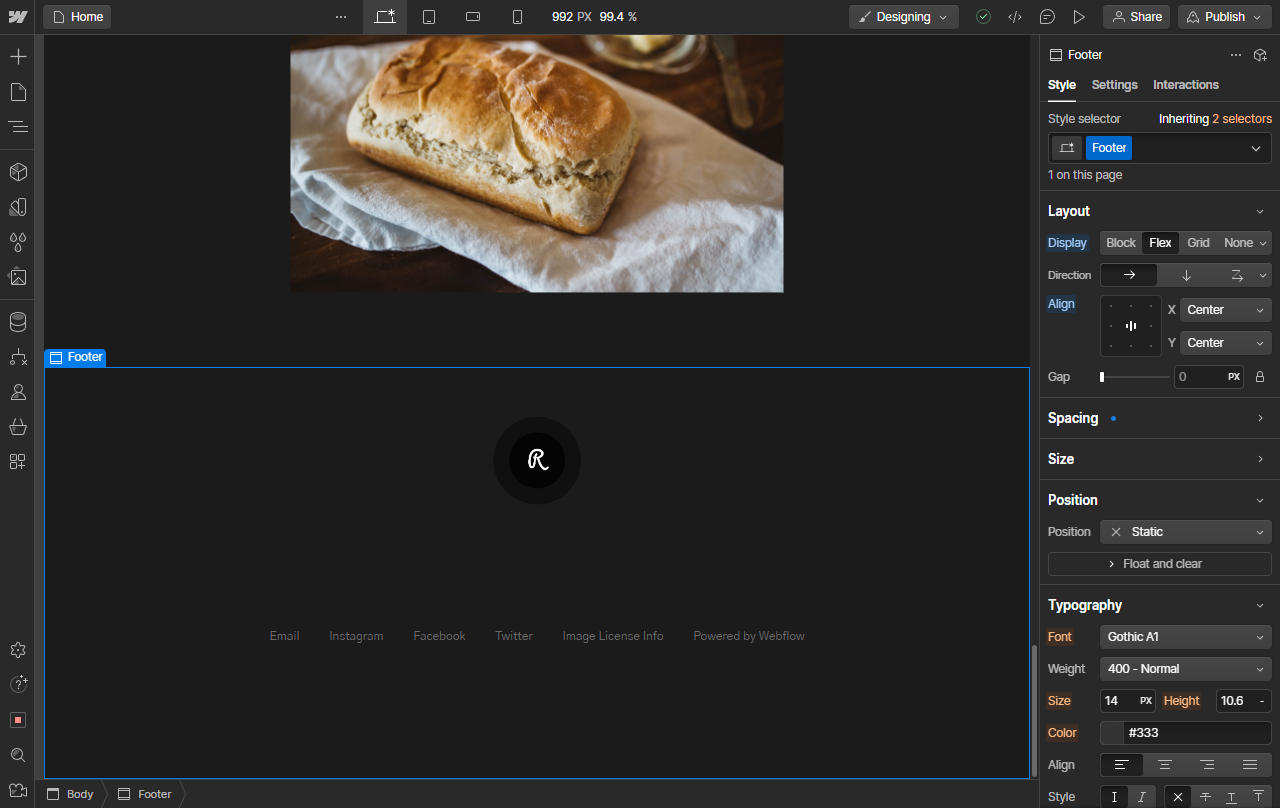1280x808 pixels.
Task: Open the Pages panel icon
Action: 18,92
